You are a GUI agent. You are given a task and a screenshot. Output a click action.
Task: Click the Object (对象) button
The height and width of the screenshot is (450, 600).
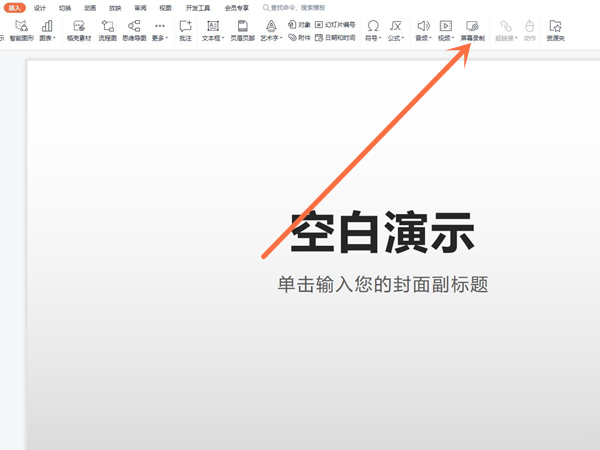[x=298, y=23]
